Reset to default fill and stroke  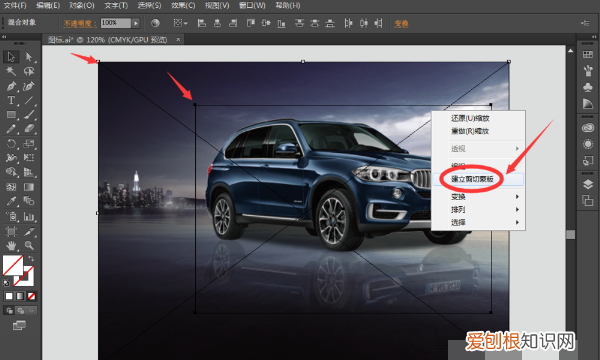click(x=7, y=283)
